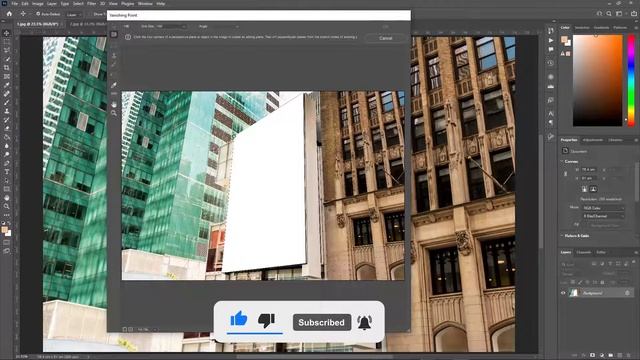Open the second document tab
The image size is (640, 360).
click(87, 24)
